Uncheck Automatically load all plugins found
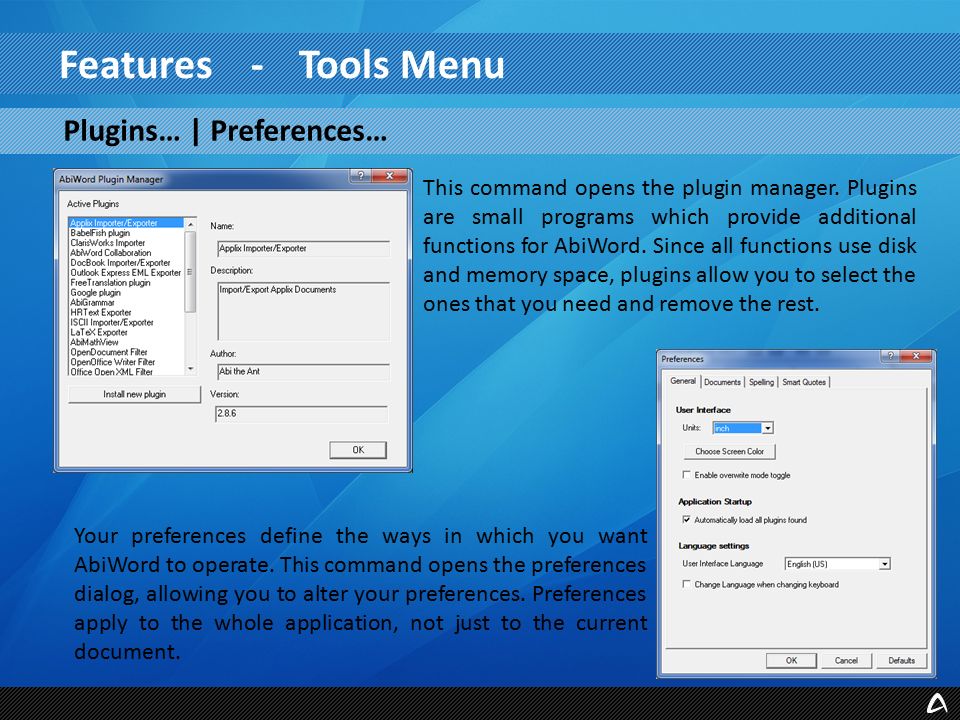 point(686,519)
